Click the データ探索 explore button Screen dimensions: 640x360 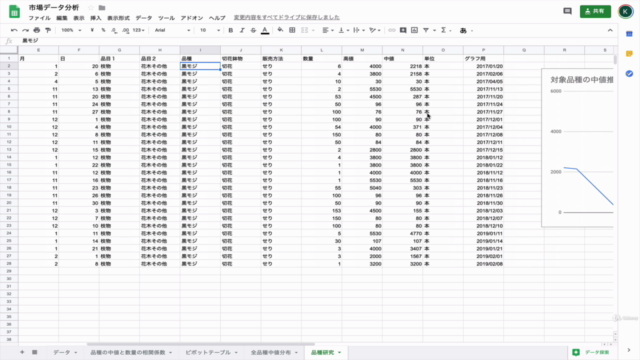(x=591, y=352)
